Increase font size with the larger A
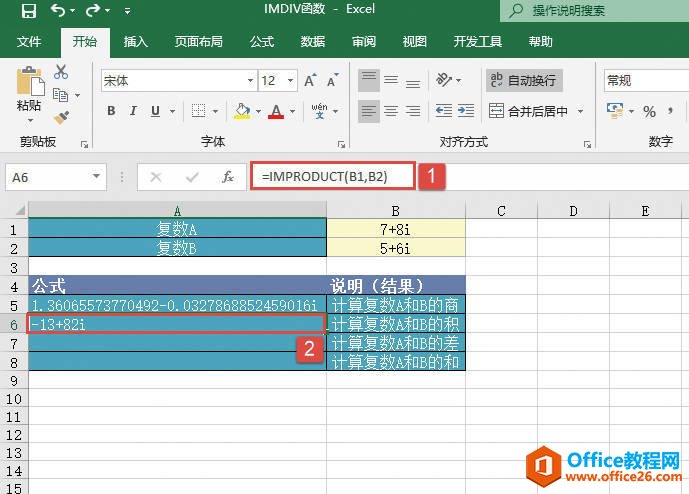The width and height of the screenshot is (689, 494). pos(310,81)
